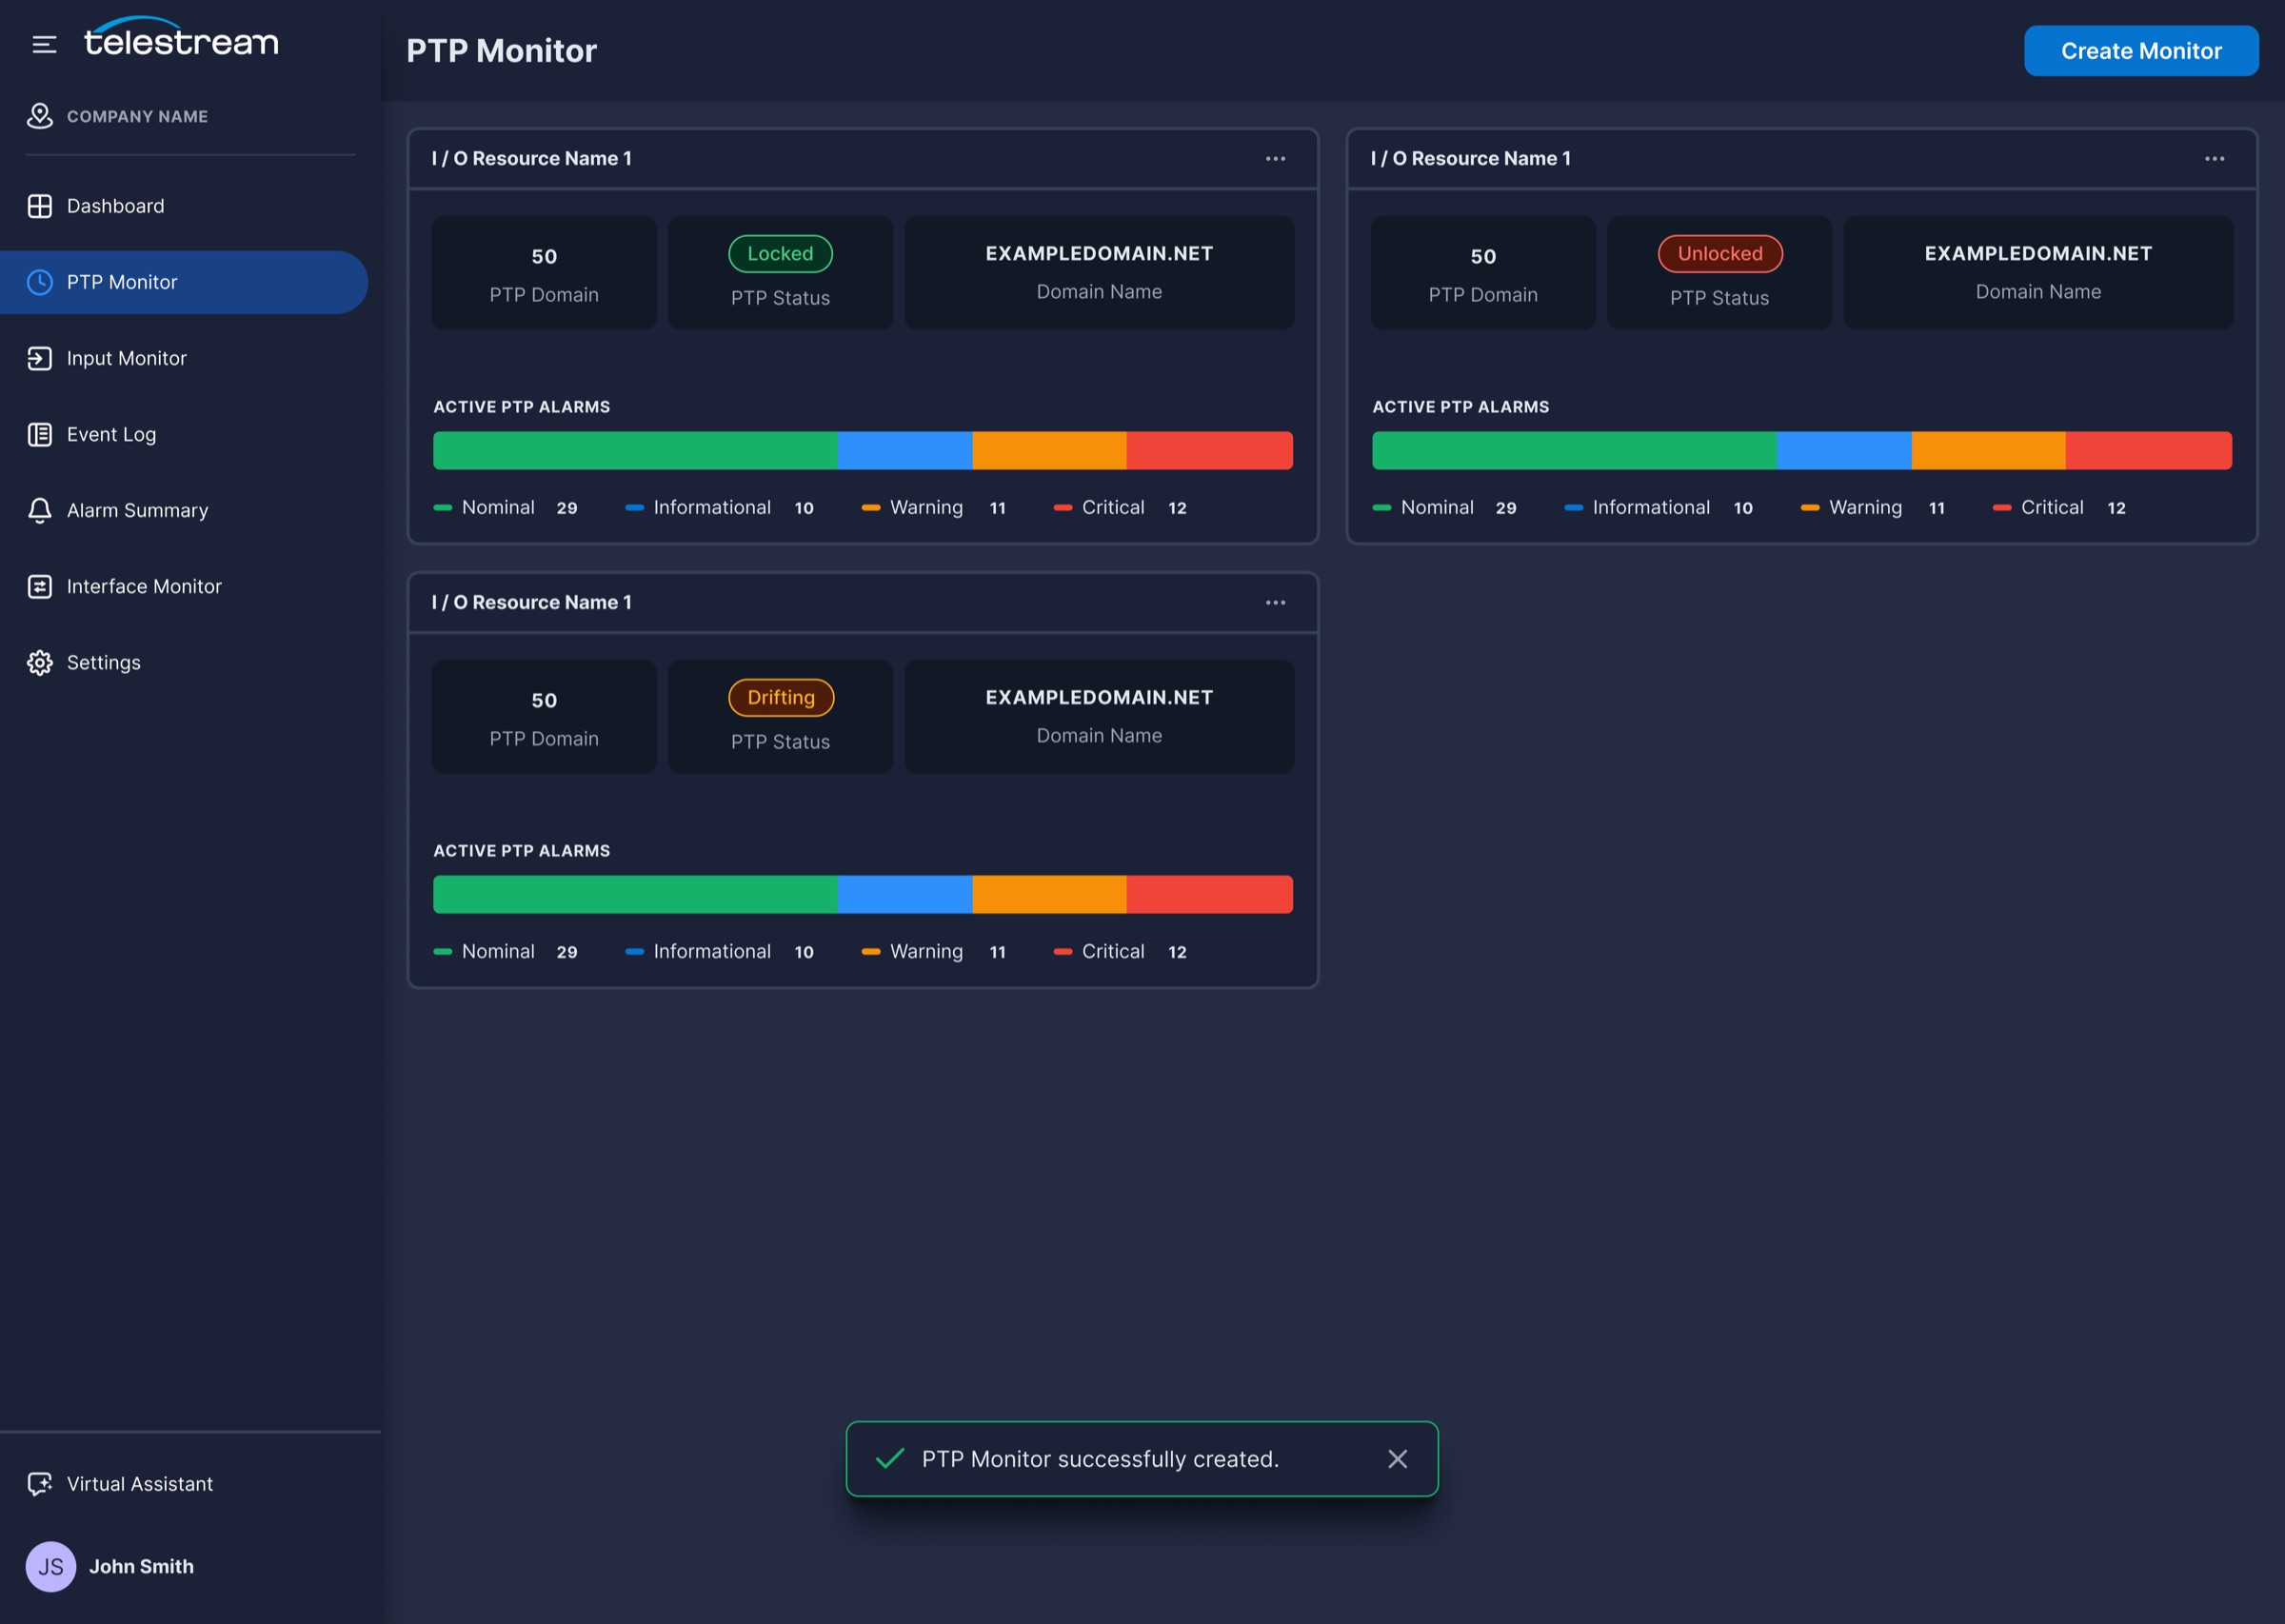Click the Event Log list icon
The width and height of the screenshot is (2285, 1624).
point(39,434)
